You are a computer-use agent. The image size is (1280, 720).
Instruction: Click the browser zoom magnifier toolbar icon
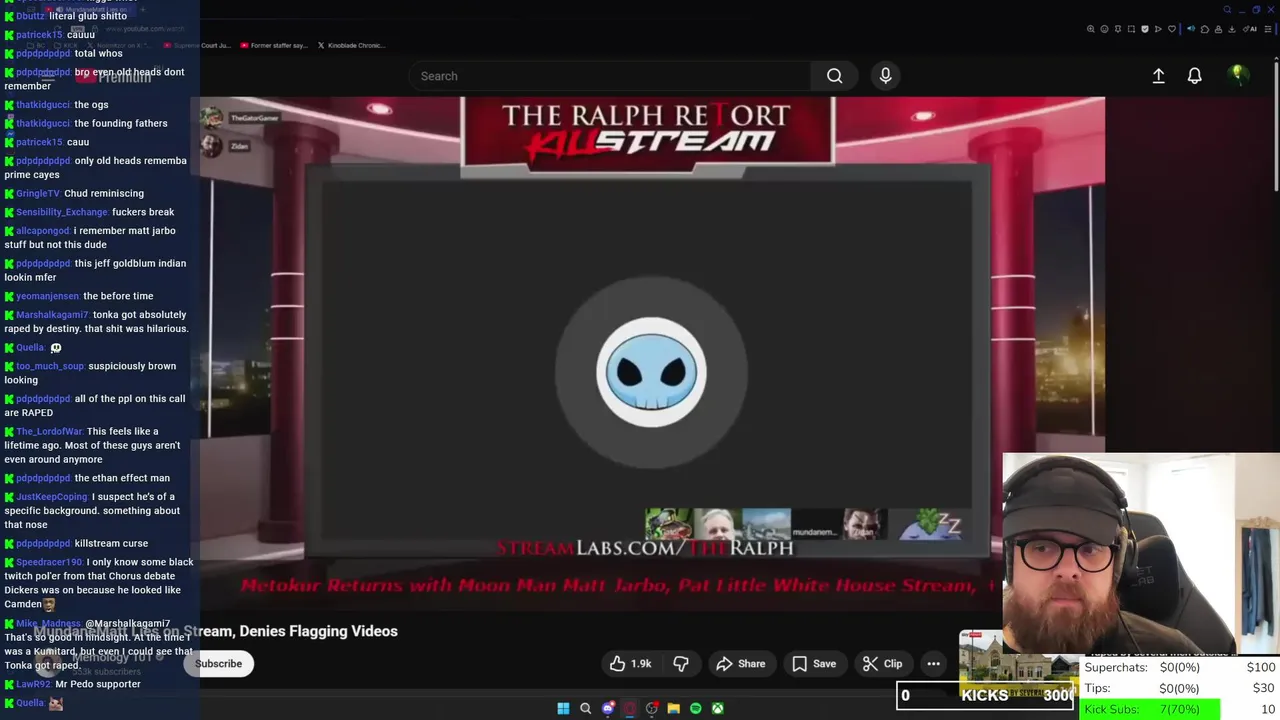1091,29
